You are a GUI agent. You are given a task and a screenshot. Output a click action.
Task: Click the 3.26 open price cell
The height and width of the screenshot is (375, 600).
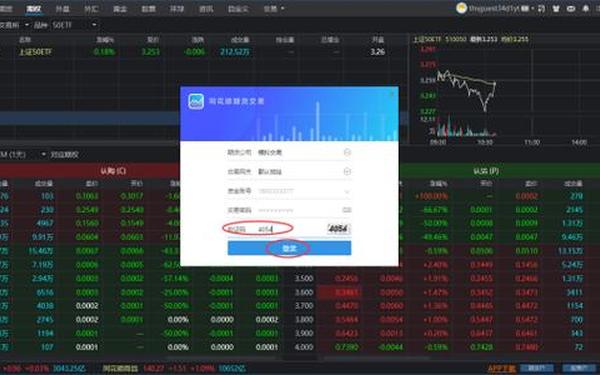tap(377, 52)
